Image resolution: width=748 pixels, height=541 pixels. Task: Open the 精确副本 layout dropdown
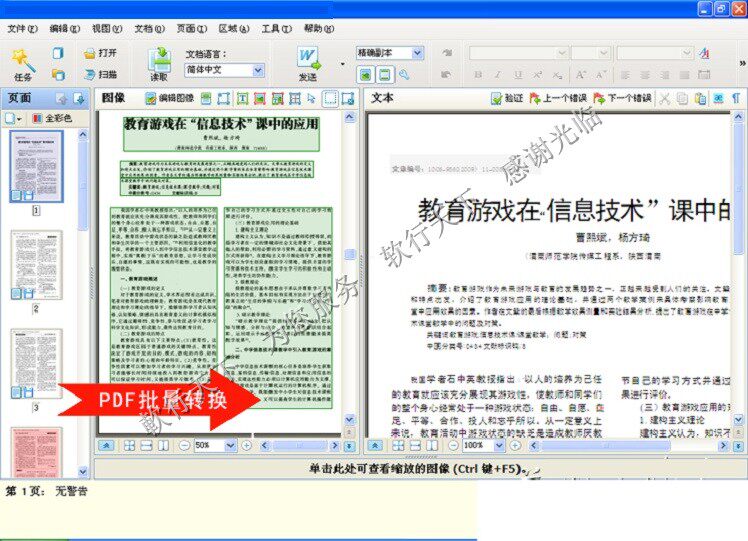click(417, 52)
